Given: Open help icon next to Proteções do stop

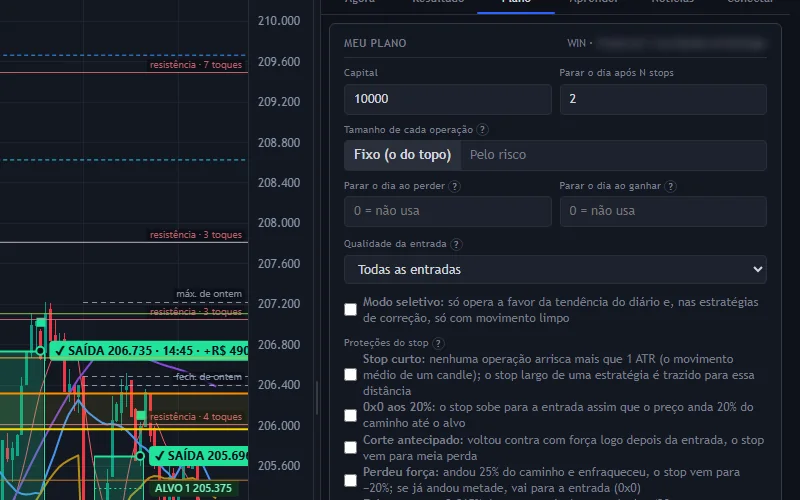Looking at the screenshot, I should [x=438, y=343].
